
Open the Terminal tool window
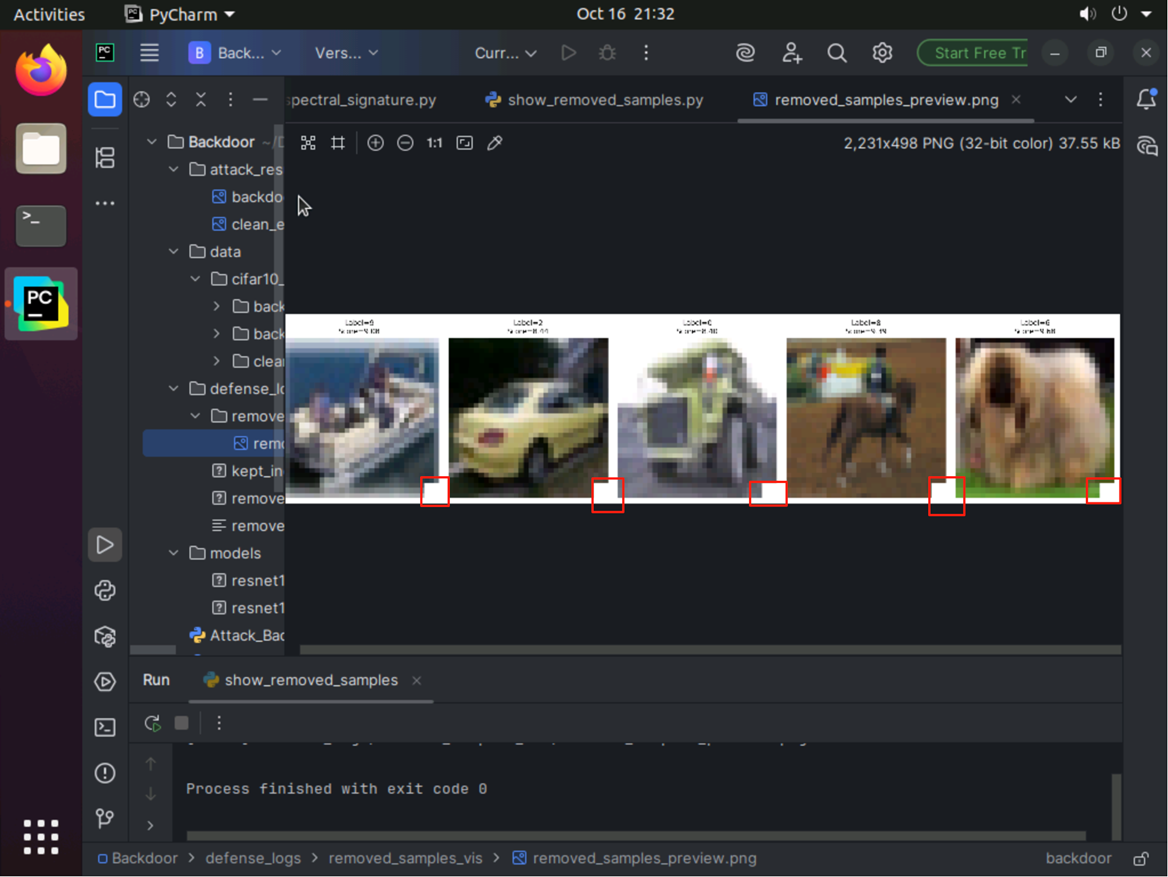click(105, 727)
